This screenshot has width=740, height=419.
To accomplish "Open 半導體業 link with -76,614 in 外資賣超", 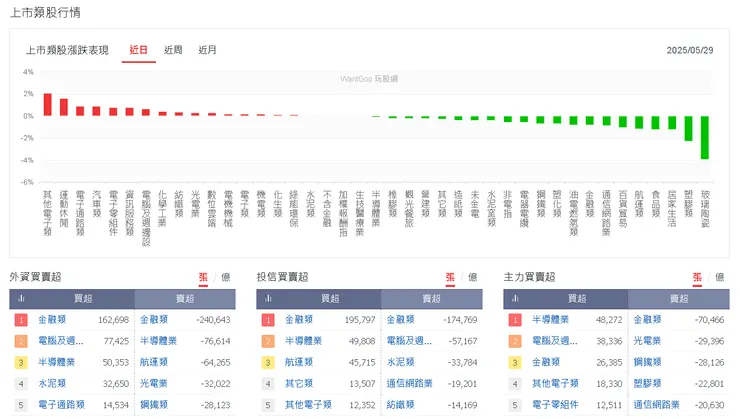I will point(159,341).
